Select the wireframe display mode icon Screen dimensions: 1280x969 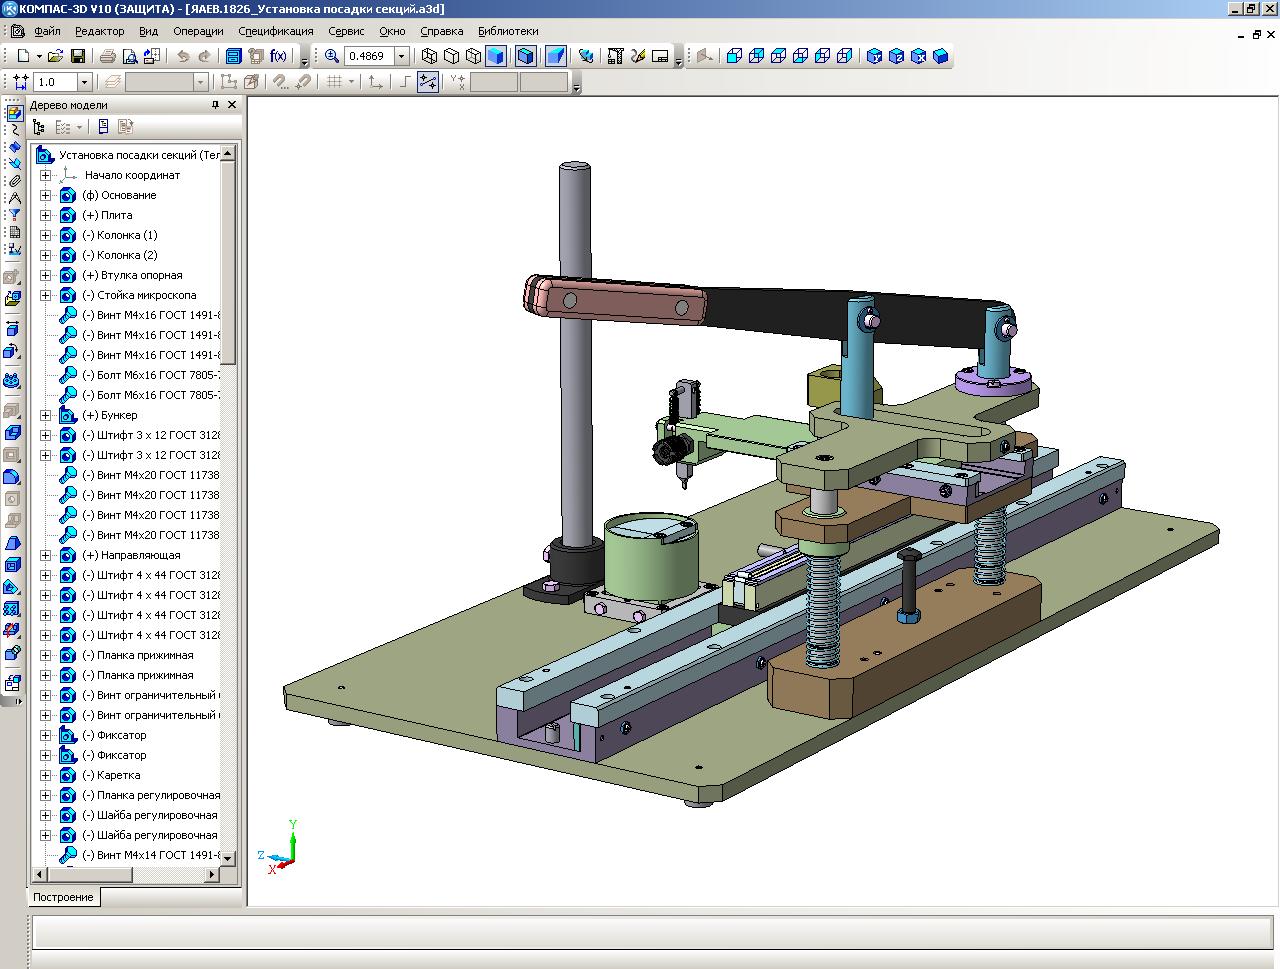pos(429,56)
